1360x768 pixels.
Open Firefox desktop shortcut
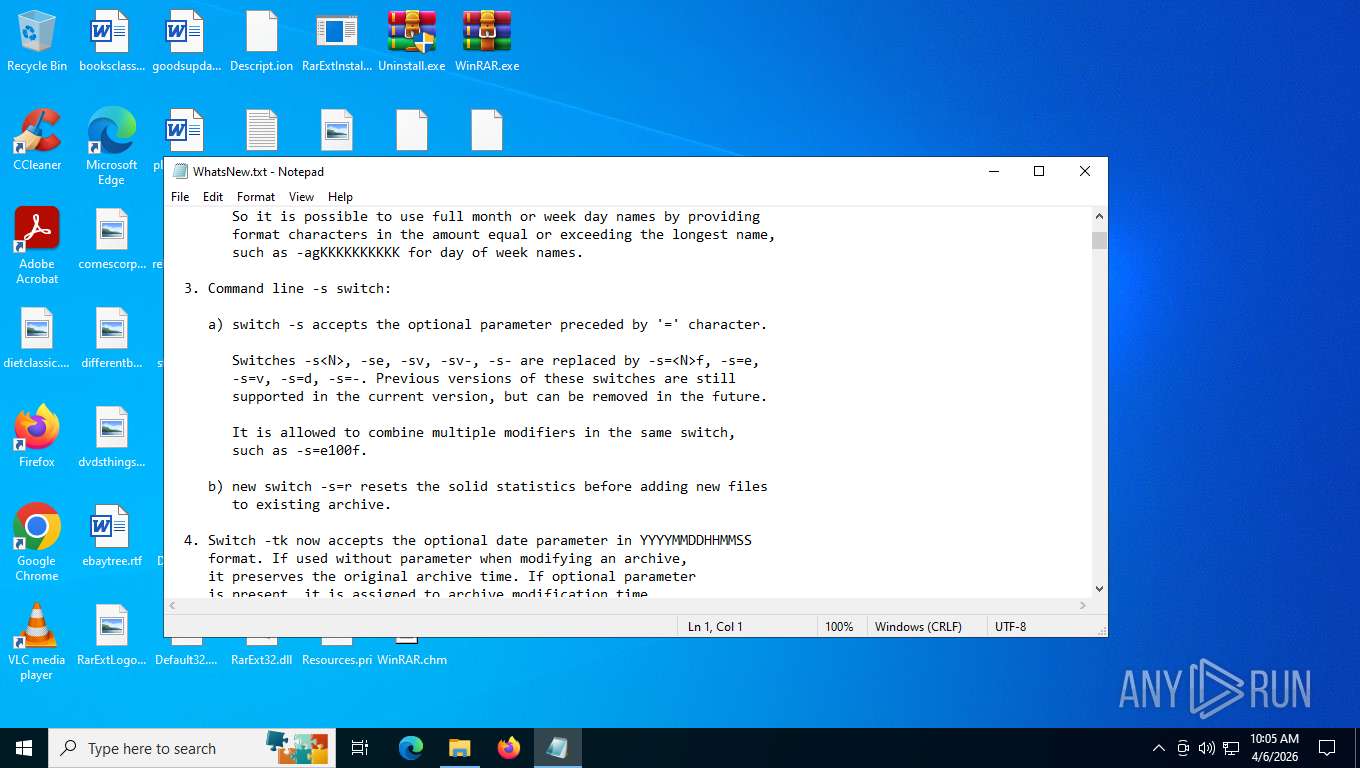tap(37, 437)
